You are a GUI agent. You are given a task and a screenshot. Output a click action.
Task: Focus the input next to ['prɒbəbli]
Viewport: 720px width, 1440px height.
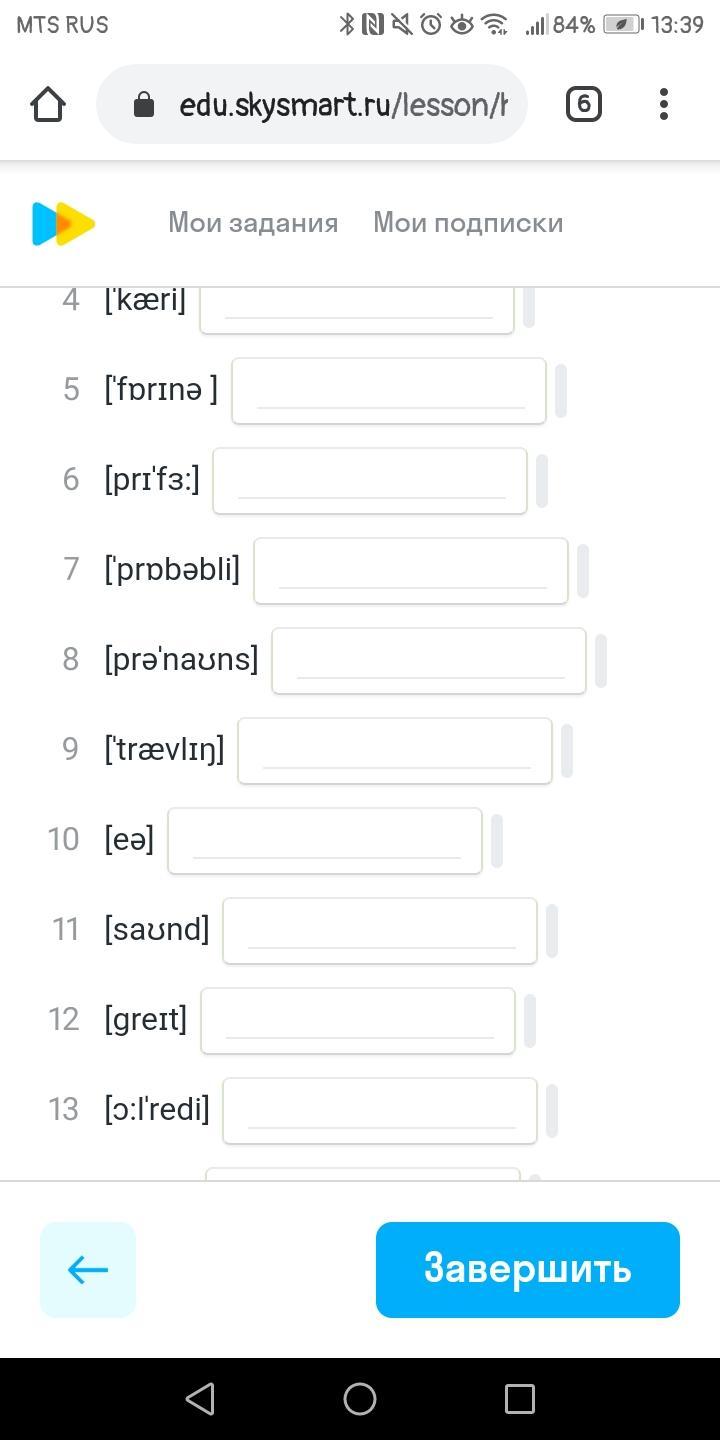click(x=411, y=570)
